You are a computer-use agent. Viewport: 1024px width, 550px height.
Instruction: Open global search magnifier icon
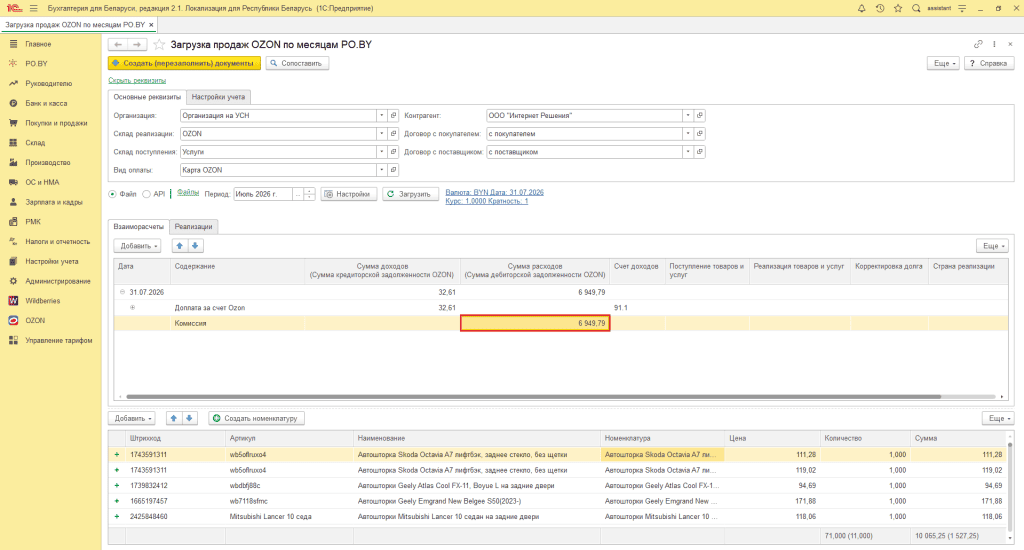coord(916,8)
